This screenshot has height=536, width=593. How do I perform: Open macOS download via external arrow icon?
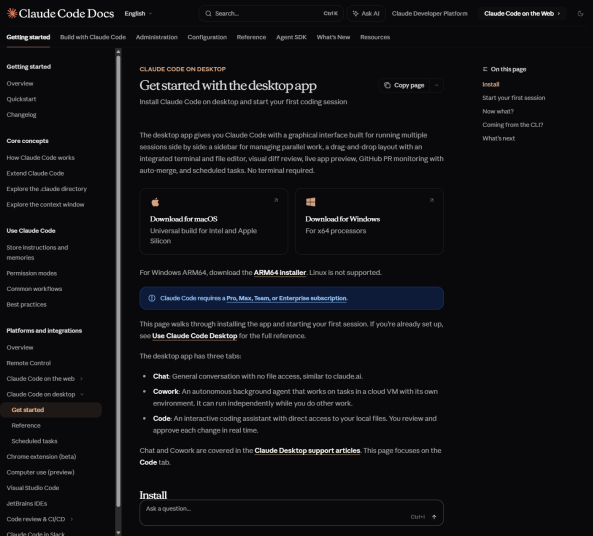(x=276, y=200)
